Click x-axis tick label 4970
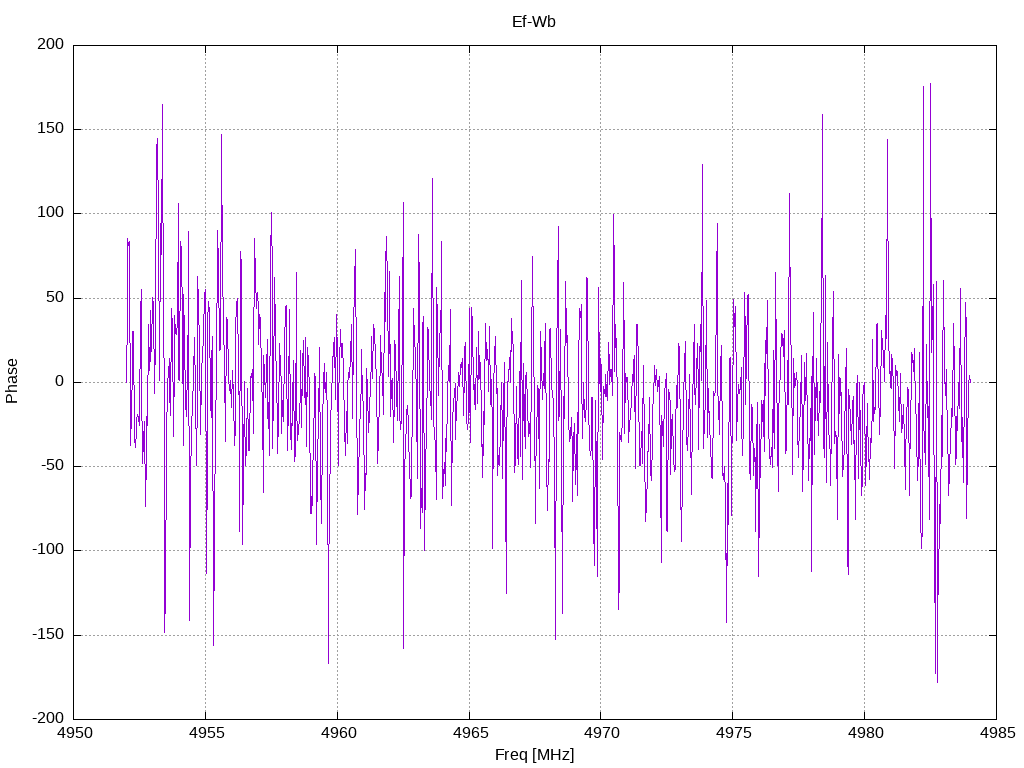The image size is (1024, 768). 601,733
